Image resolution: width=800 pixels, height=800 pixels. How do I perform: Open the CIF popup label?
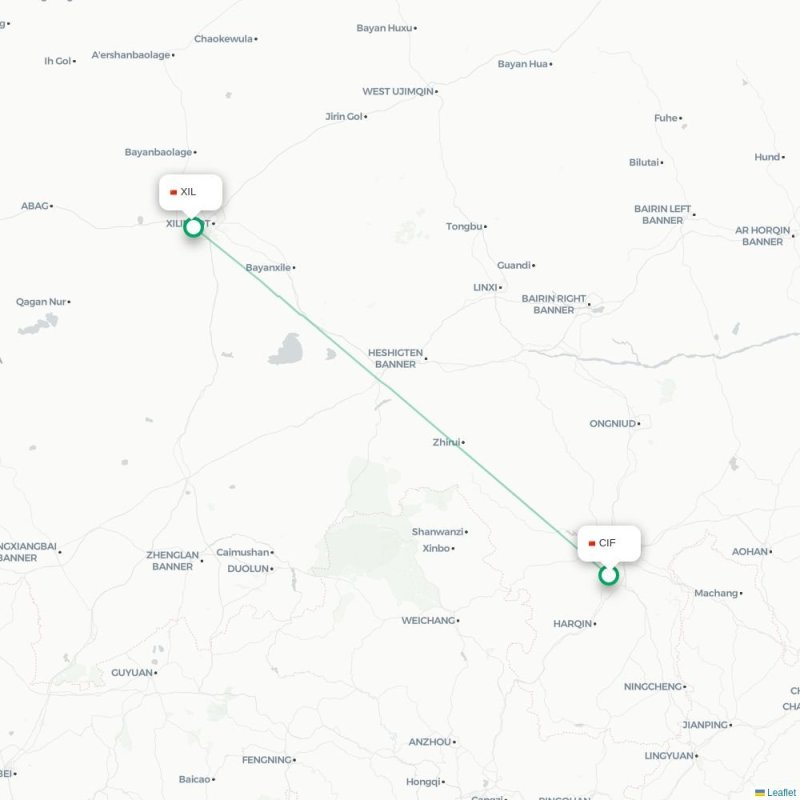[x=609, y=543]
